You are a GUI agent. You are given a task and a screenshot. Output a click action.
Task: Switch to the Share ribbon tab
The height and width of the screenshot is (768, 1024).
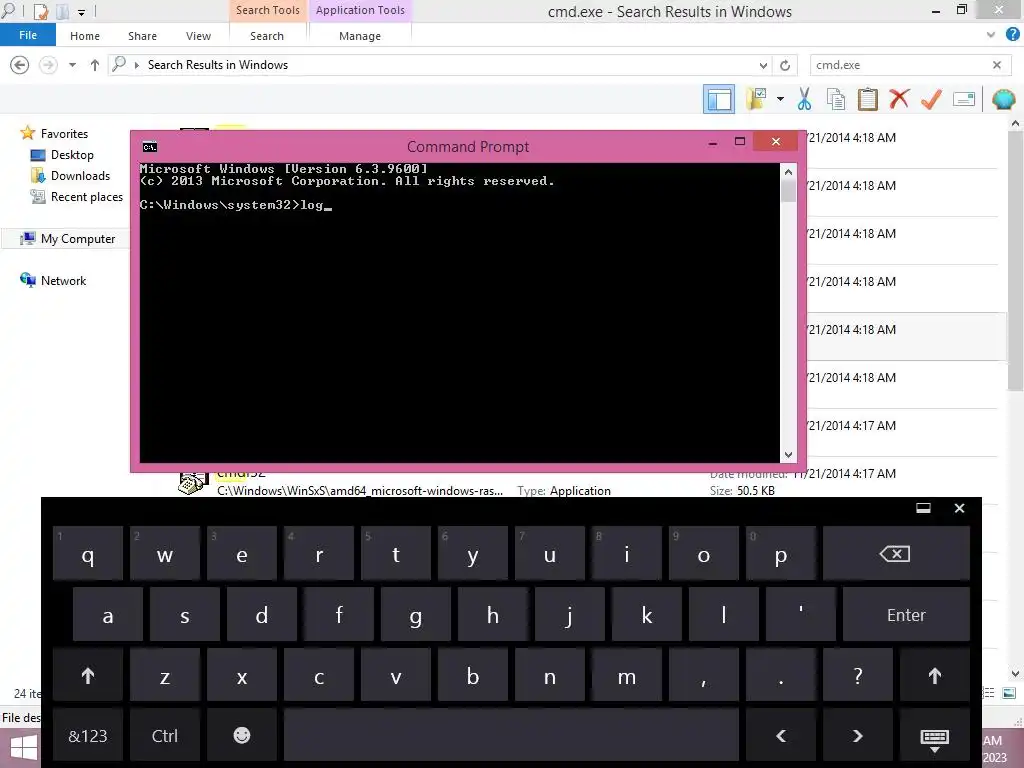[142, 36]
